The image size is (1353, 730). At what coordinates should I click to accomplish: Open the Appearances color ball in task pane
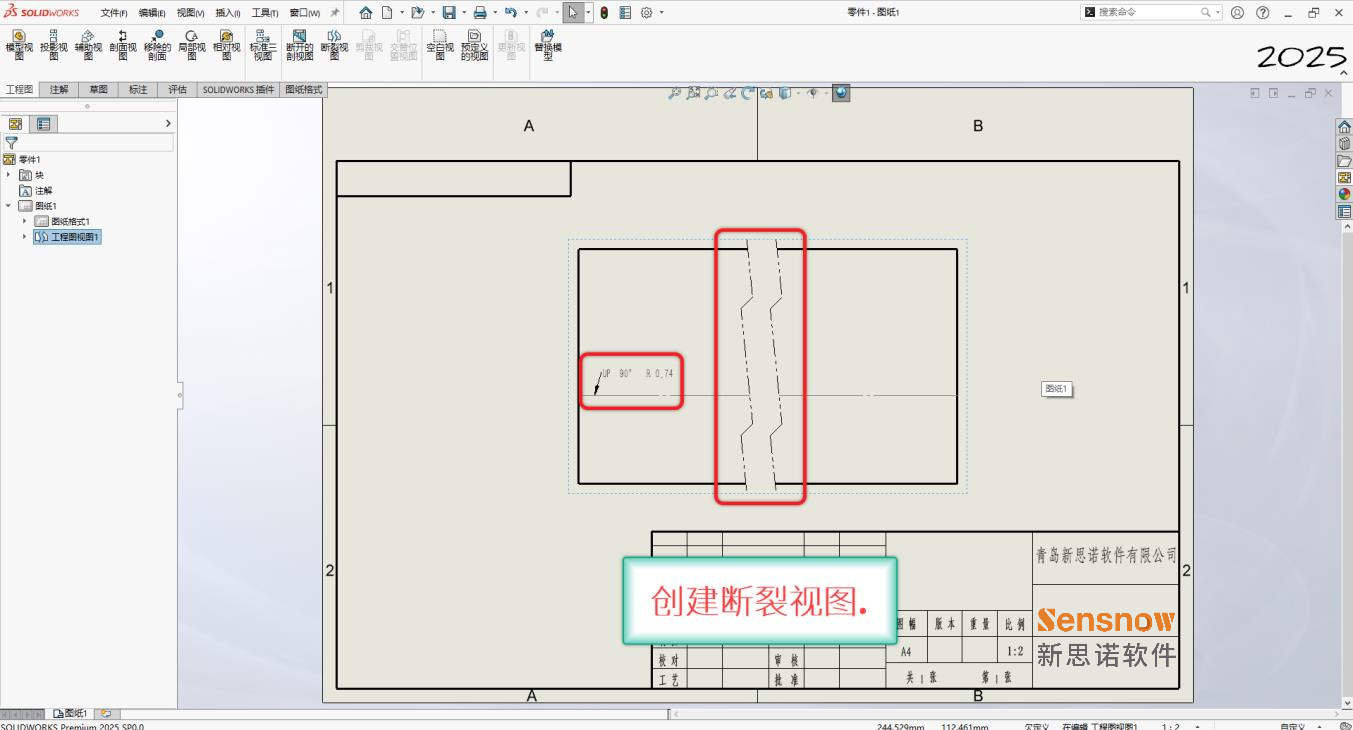coord(1344,194)
